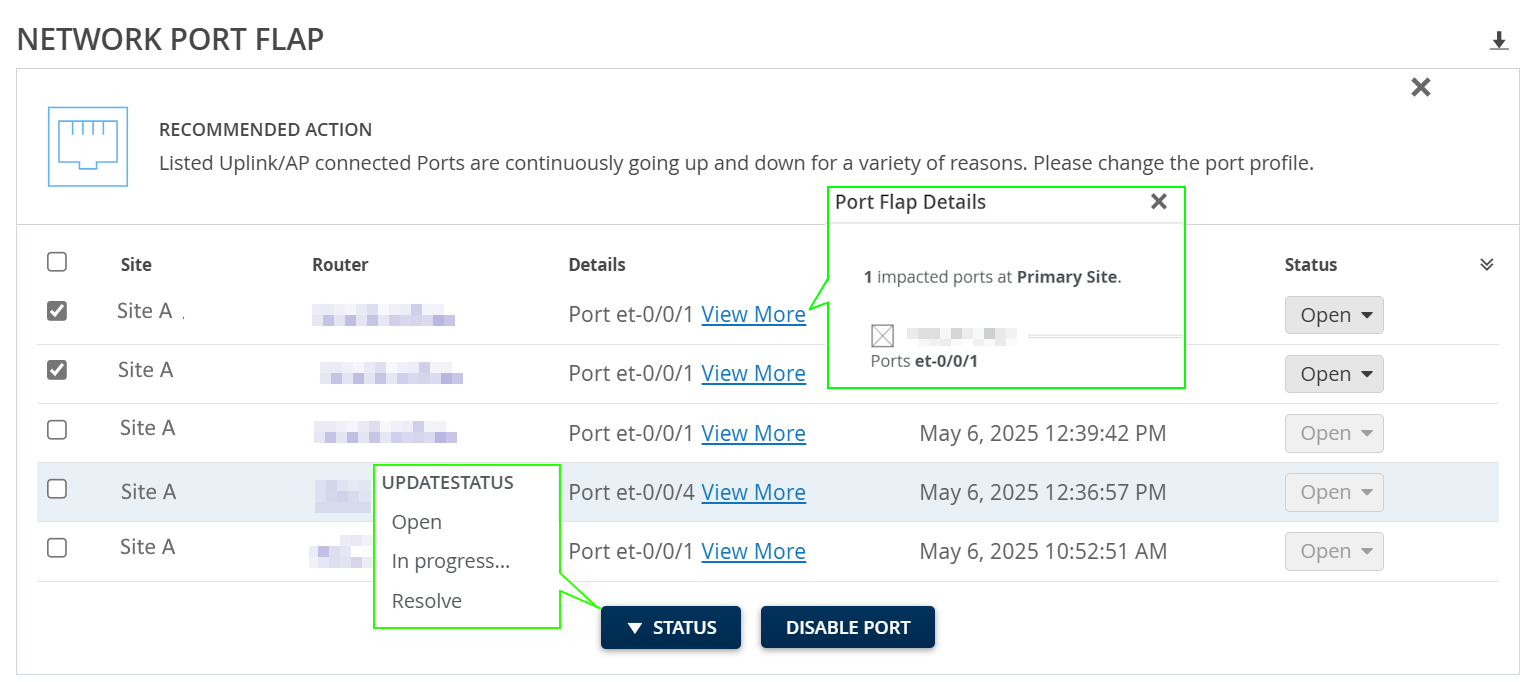Image resolution: width=1526 pixels, height=682 pixels.
Task: Click the STATUS button with triangle arrow
Action: click(670, 628)
